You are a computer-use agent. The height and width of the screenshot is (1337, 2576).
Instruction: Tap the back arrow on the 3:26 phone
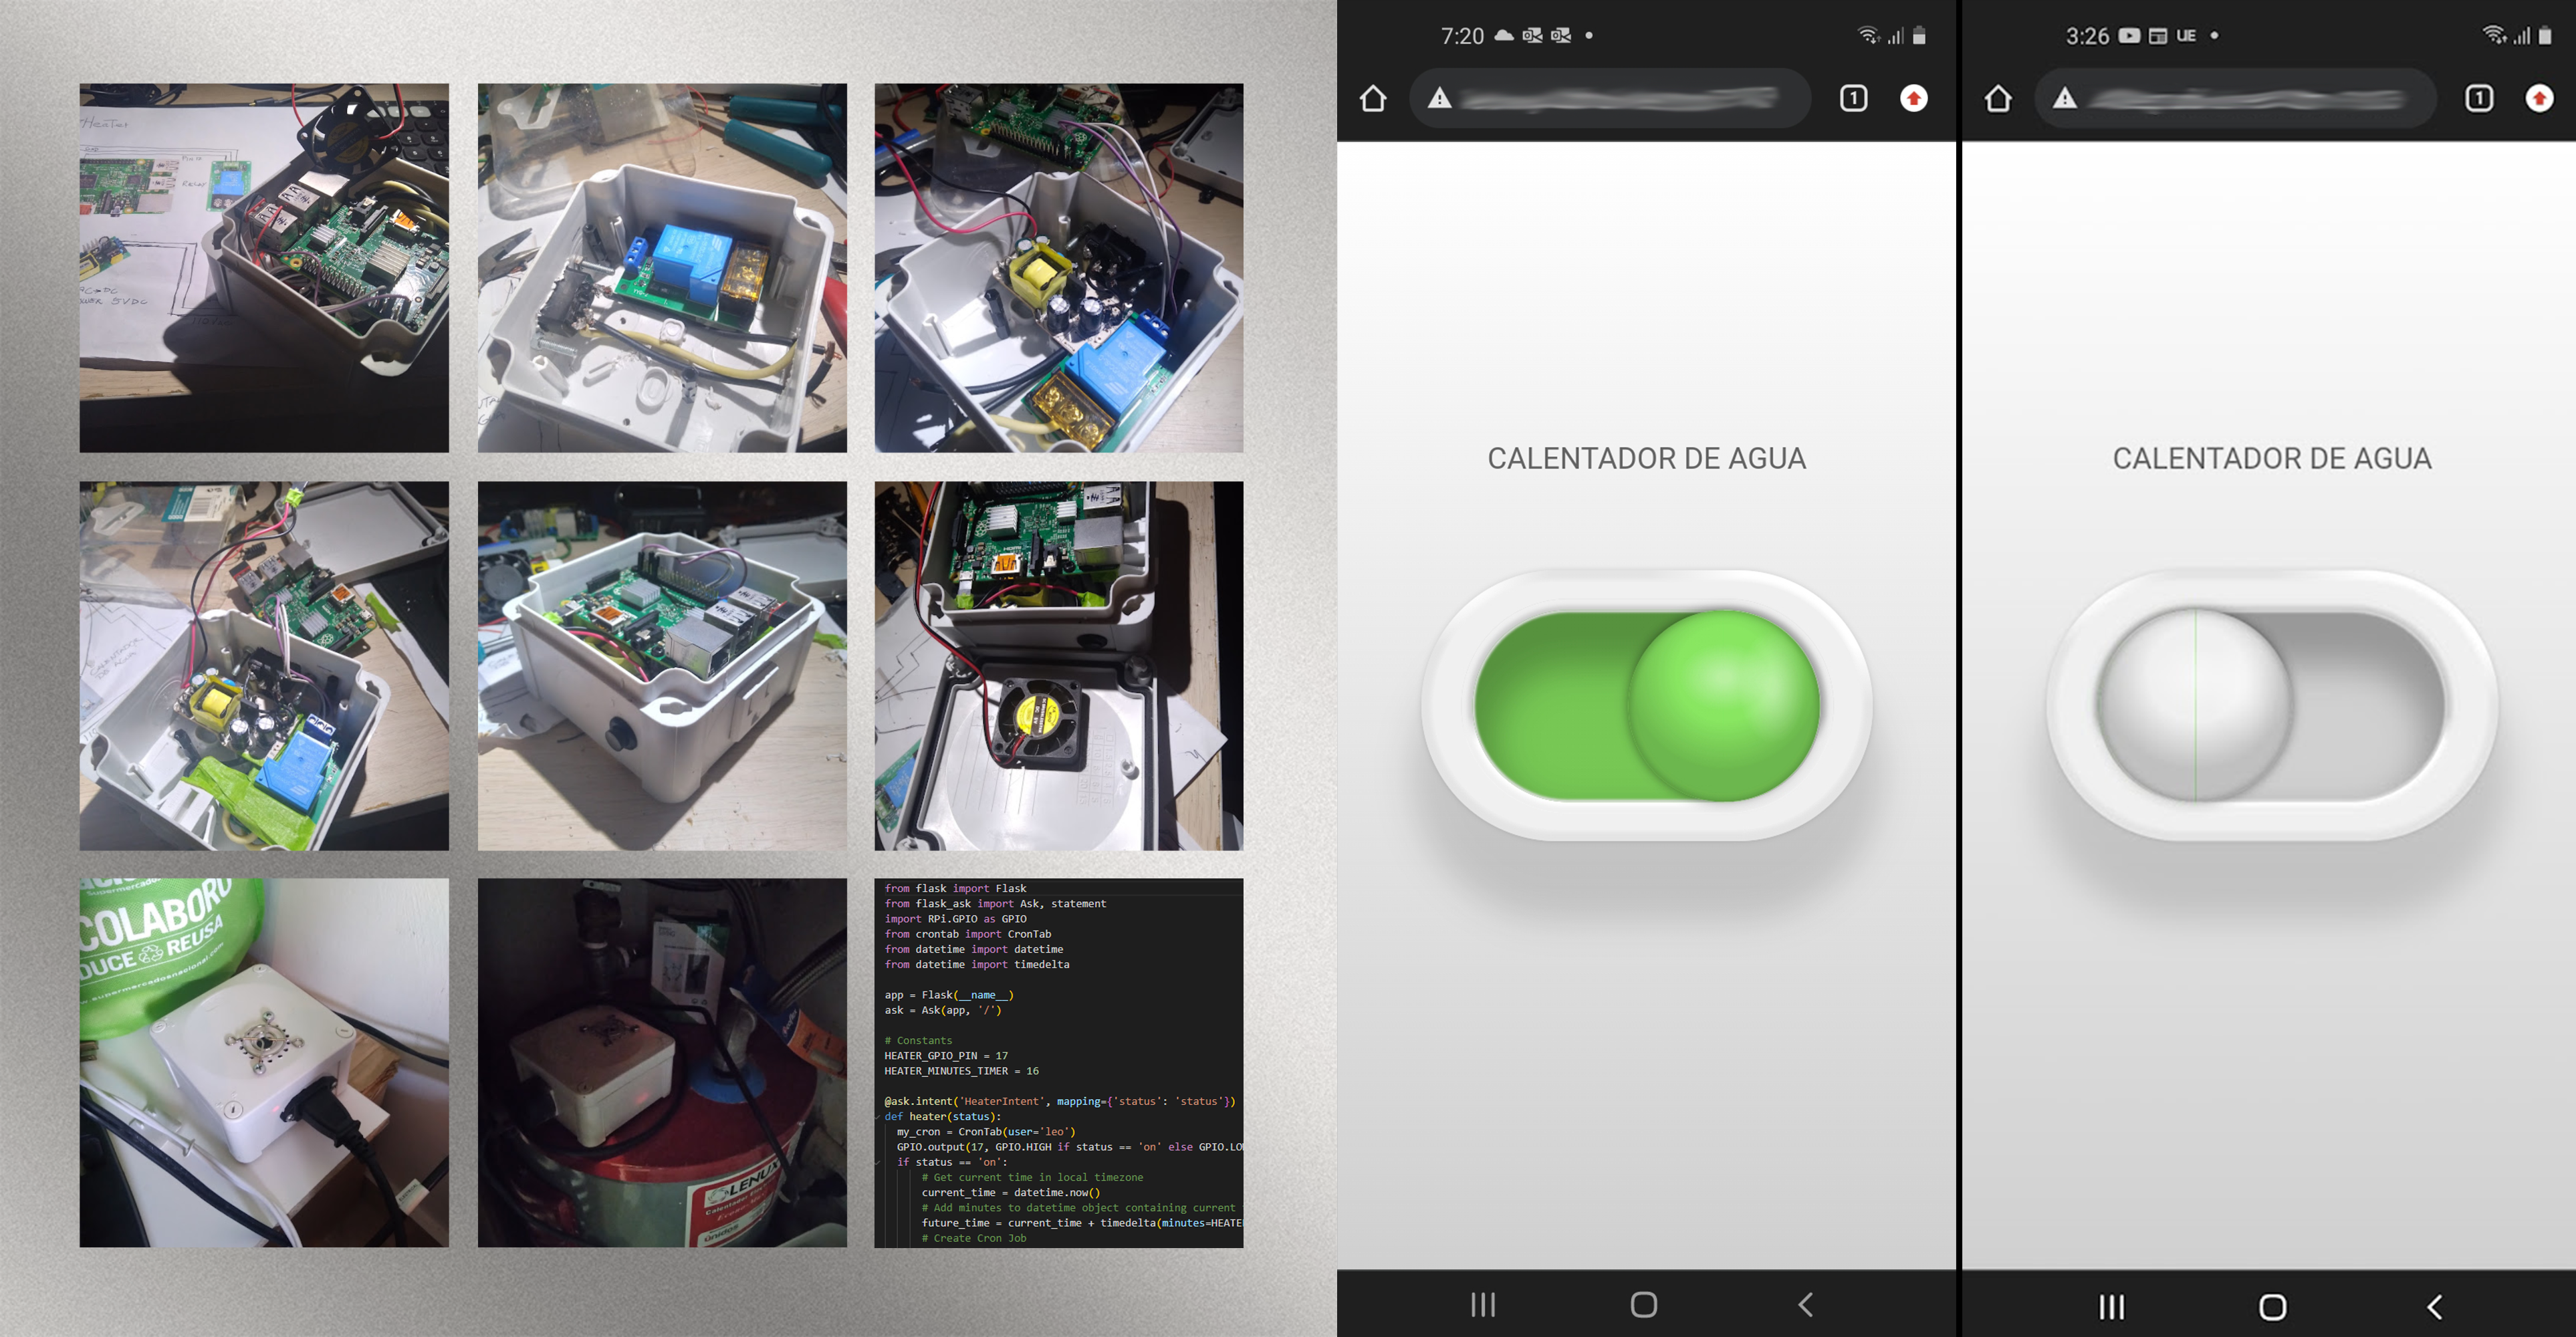(2435, 1306)
